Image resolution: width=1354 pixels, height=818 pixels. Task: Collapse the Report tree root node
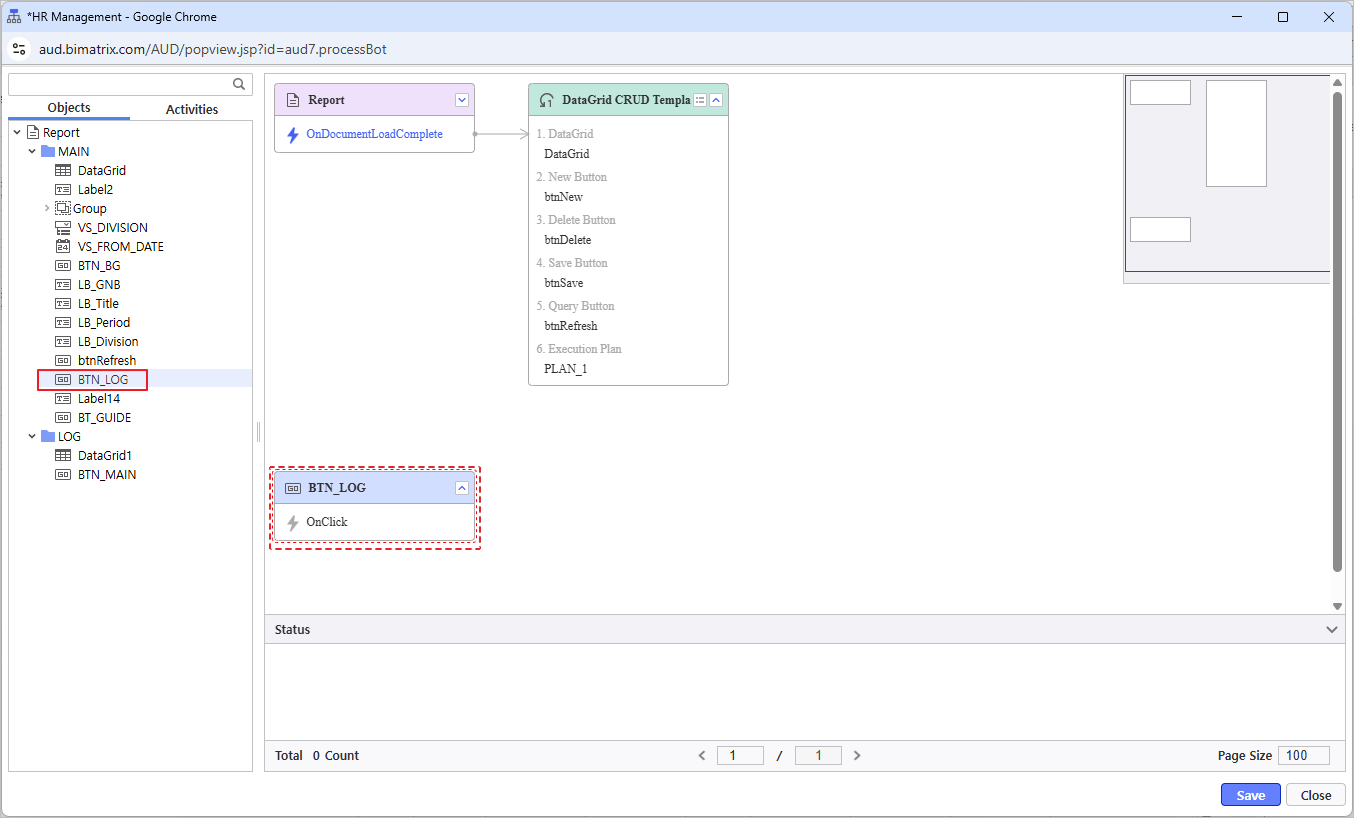[18, 133]
